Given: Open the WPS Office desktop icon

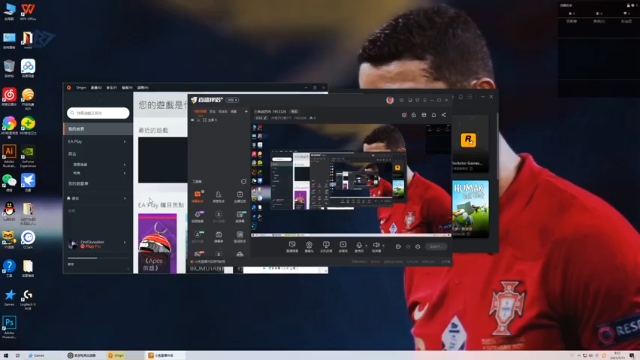Looking at the screenshot, I should pos(28,11).
